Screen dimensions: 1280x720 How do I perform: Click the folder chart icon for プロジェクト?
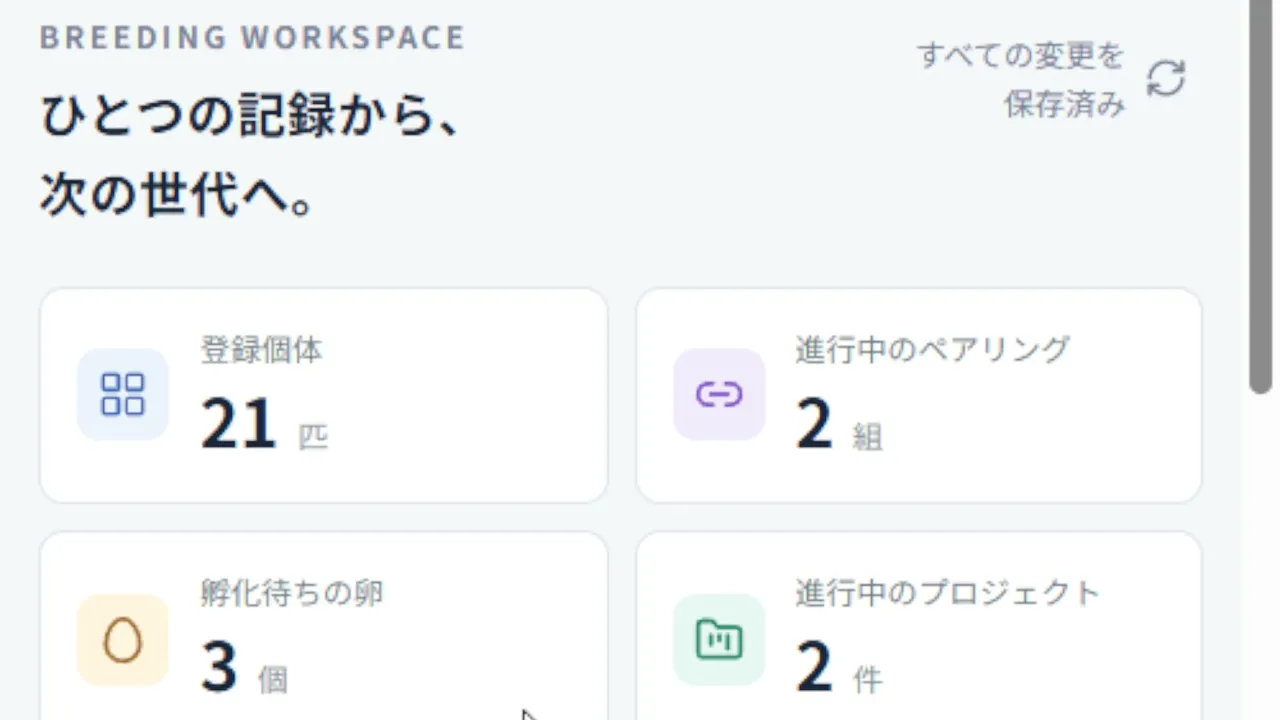719,640
